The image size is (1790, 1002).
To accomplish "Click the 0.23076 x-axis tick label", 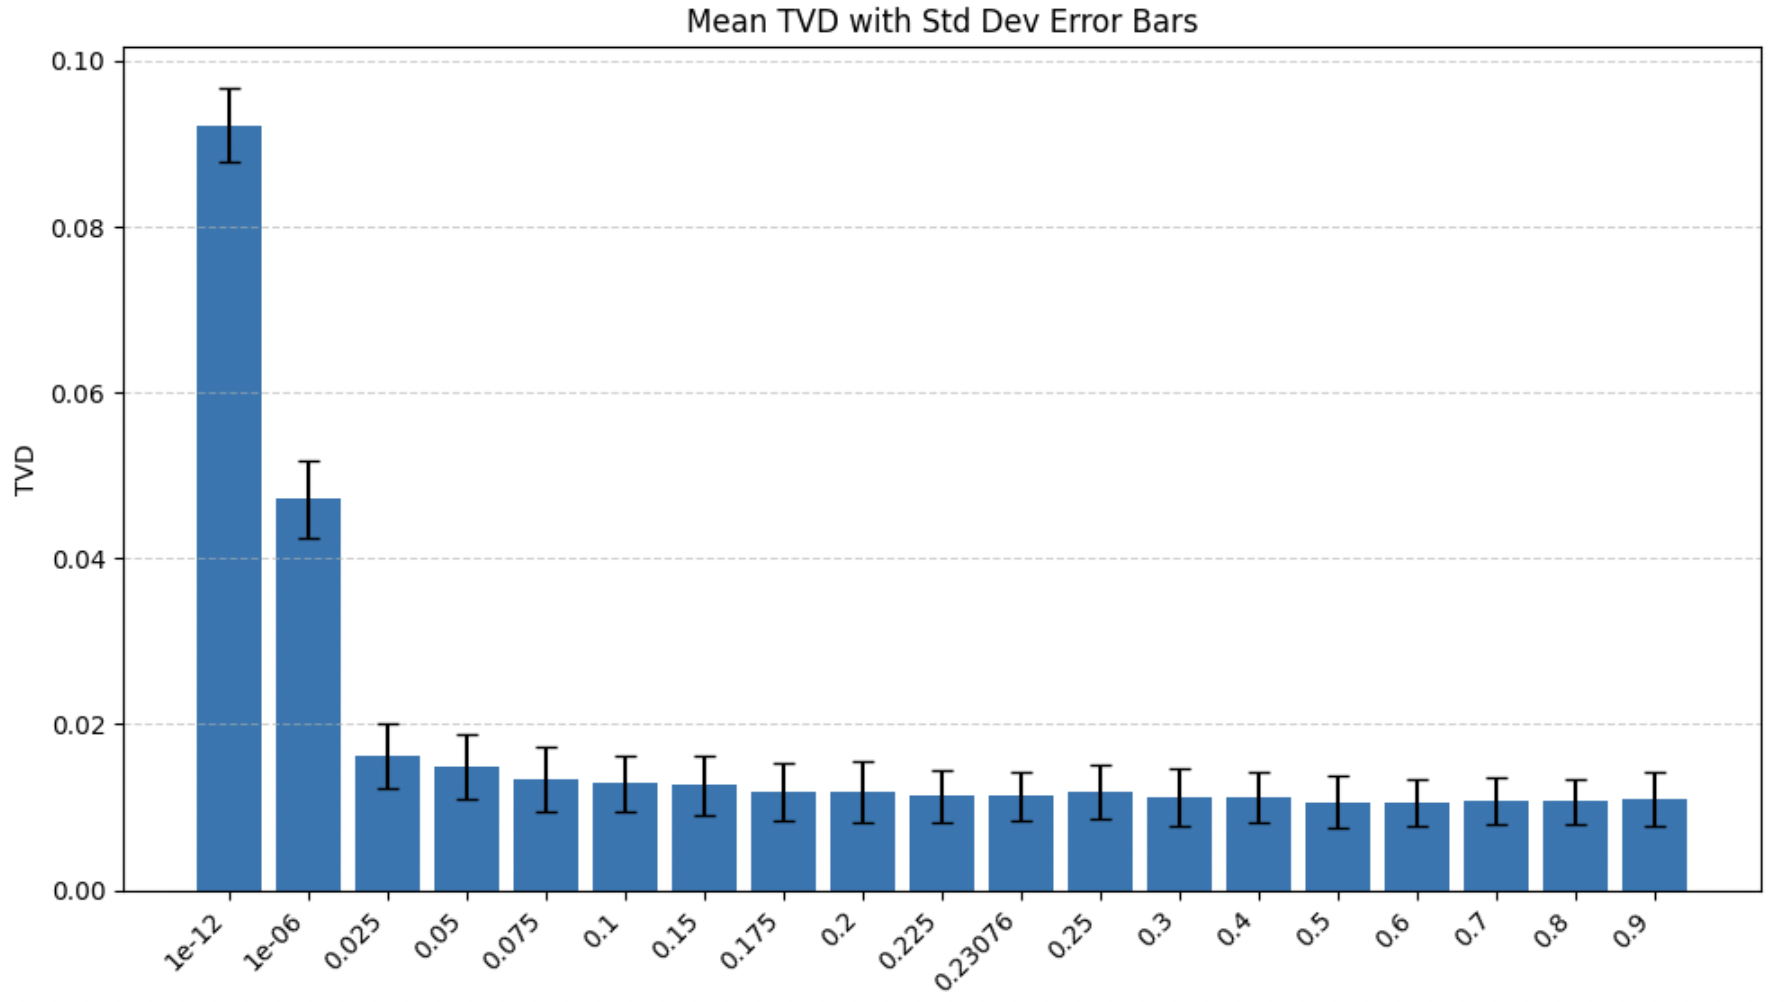I will point(975,952).
